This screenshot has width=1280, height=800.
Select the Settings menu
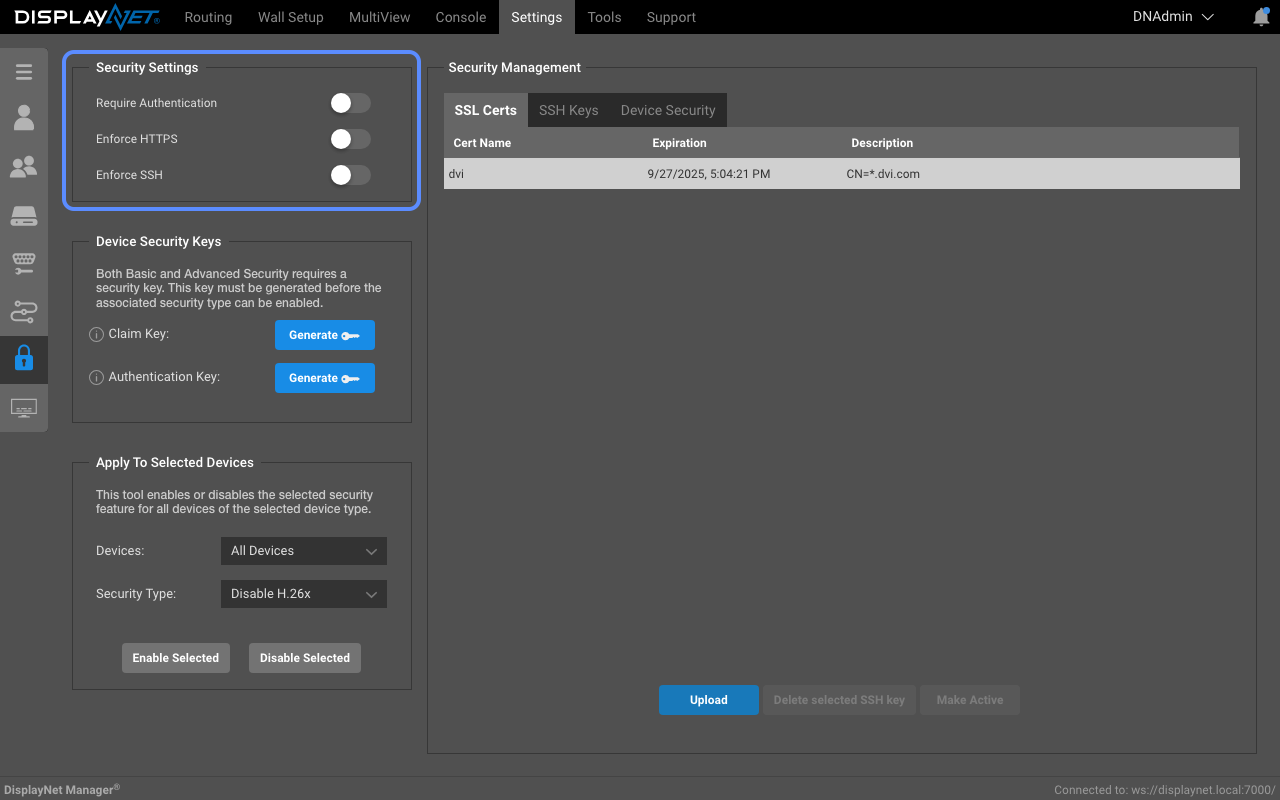pos(536,17)
